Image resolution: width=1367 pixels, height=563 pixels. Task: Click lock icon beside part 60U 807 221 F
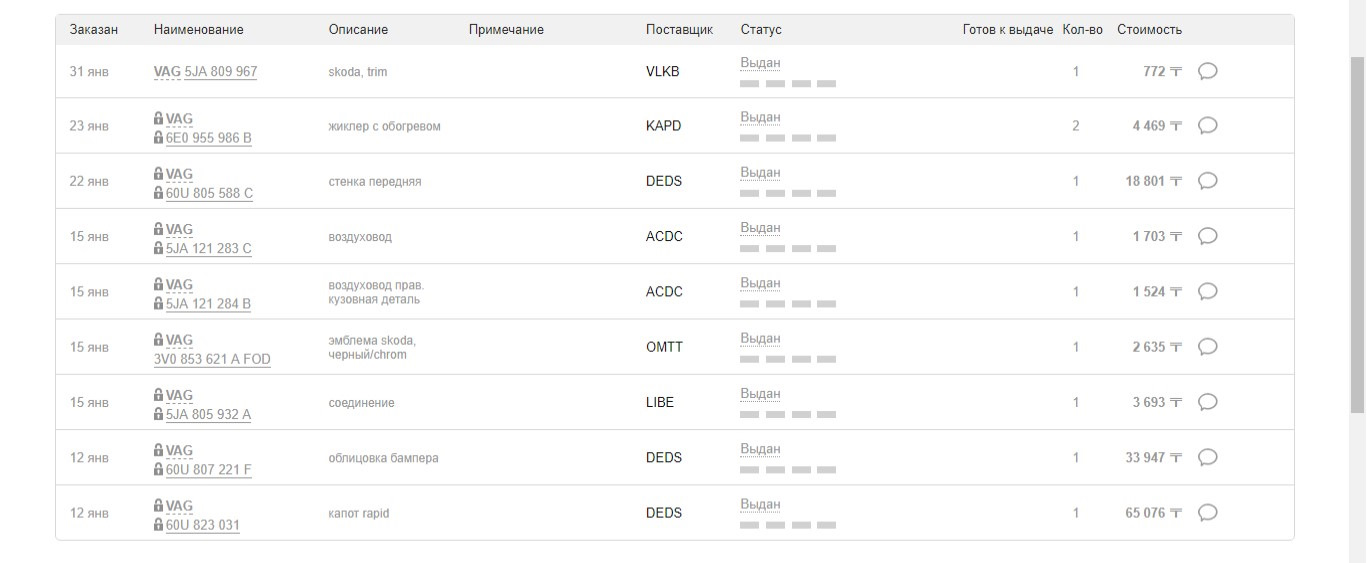click(x=158, y=469)
